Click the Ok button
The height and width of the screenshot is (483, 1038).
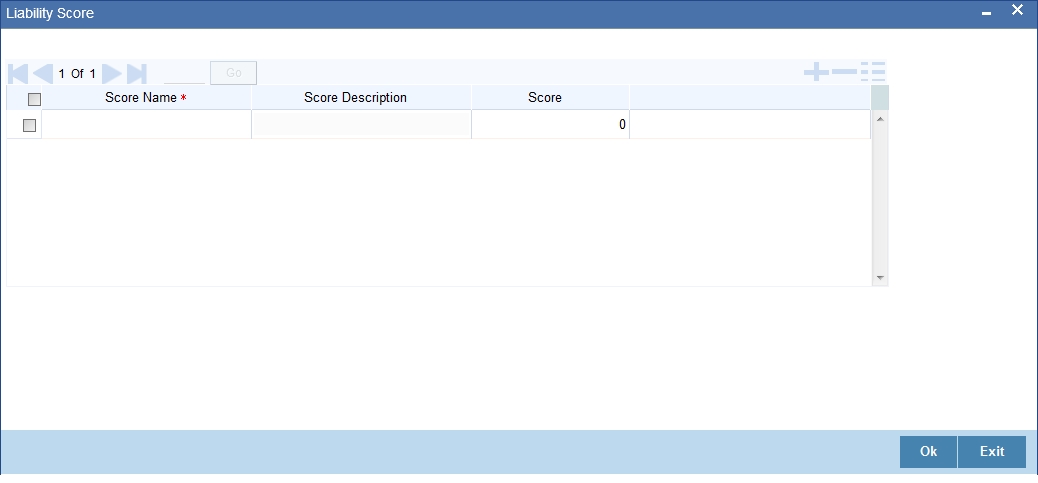928,451
